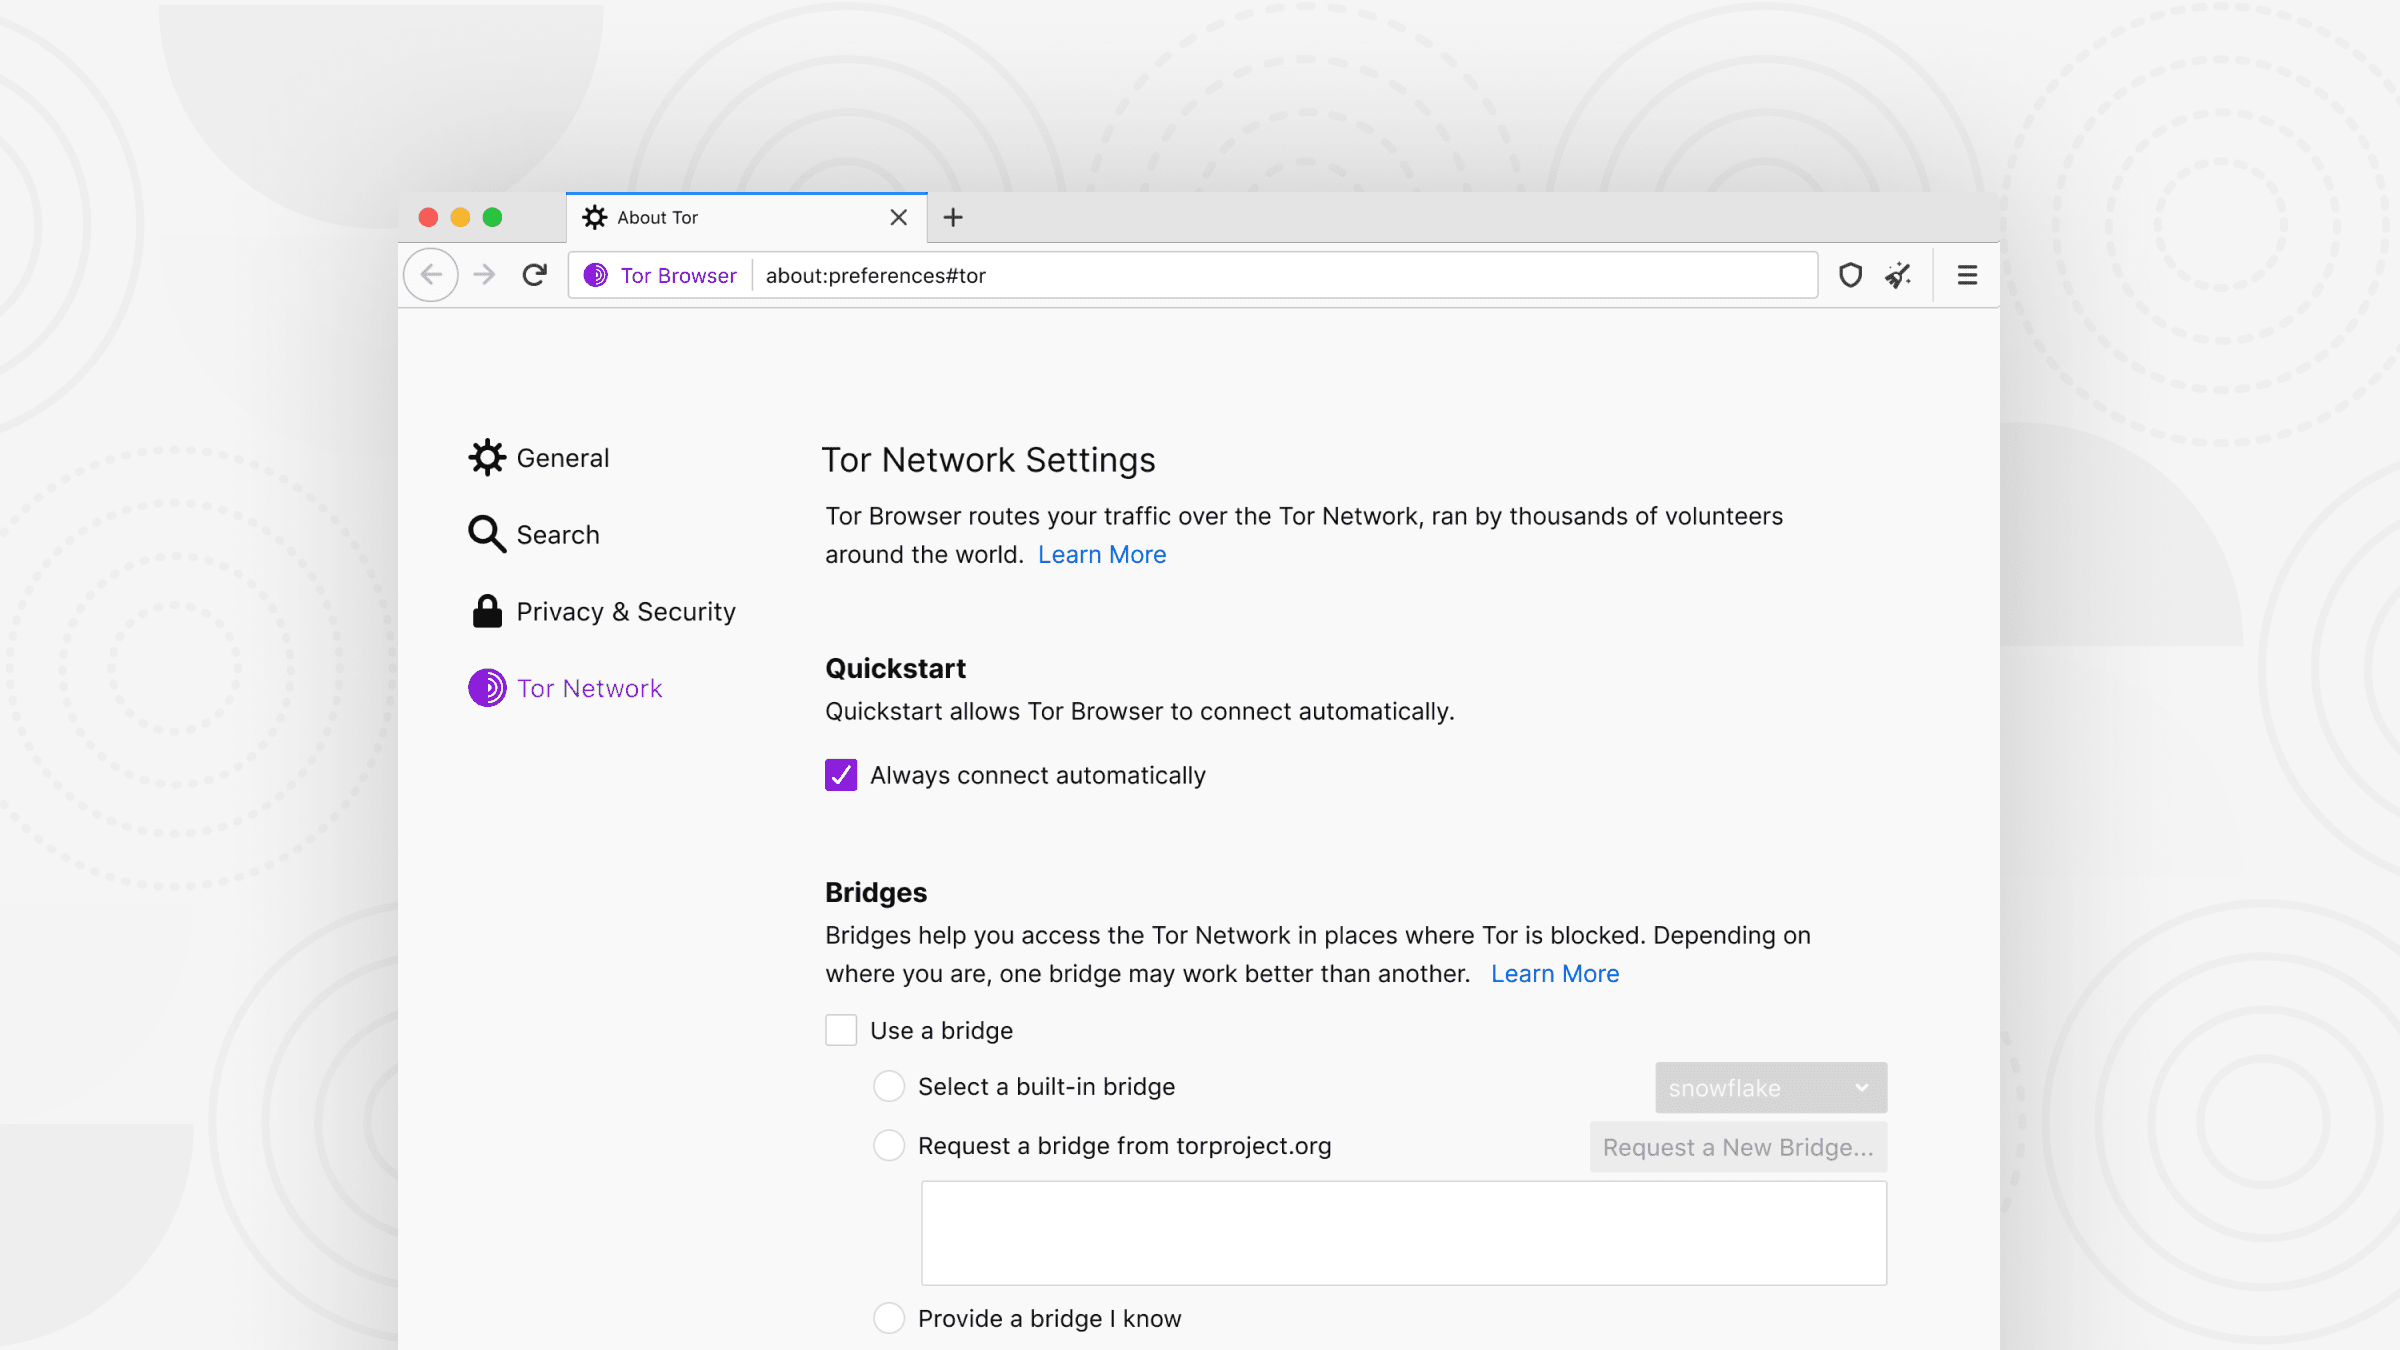
Task: Uncheck Always connect automatically
Action: click(x=841, y=775)
